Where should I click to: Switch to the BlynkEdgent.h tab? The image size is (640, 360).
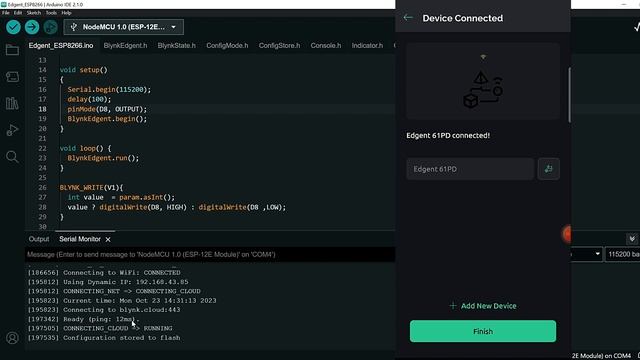tap(125, 45)
